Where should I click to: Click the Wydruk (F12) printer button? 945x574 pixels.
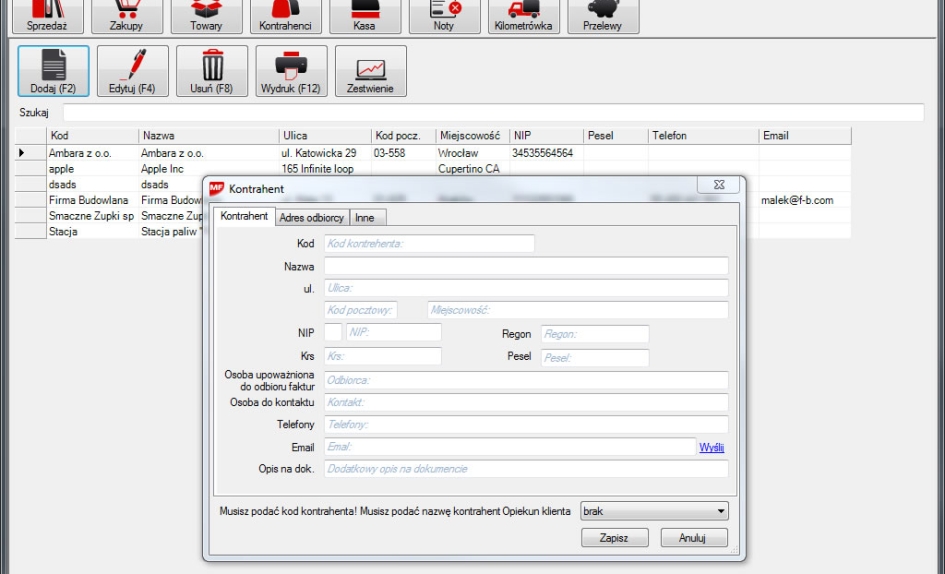[291, 71]
